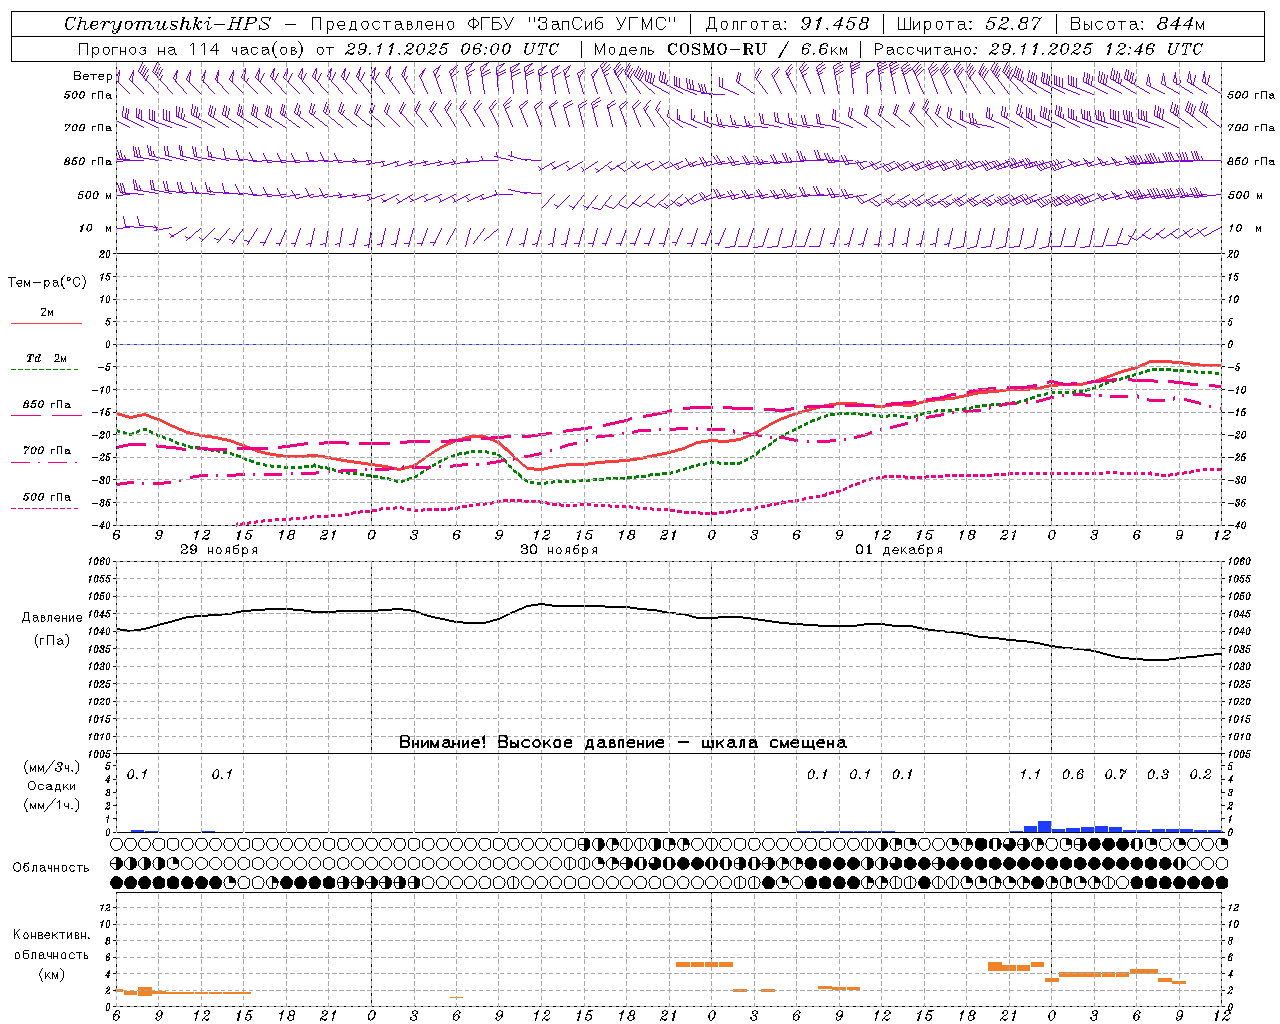Click the '10 м' wind level label on left

pos(95,229)
